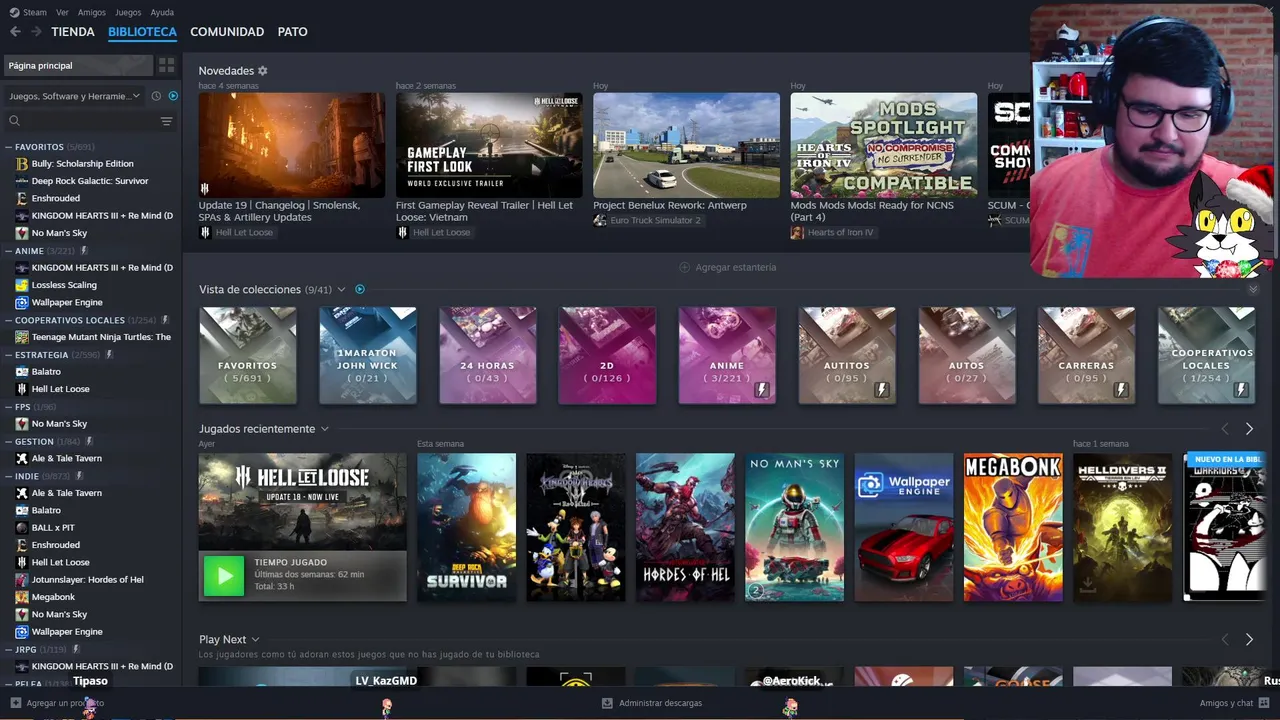Go forward with the right arrow
The image size is (1280, 720).
click(x=36, y=32)
